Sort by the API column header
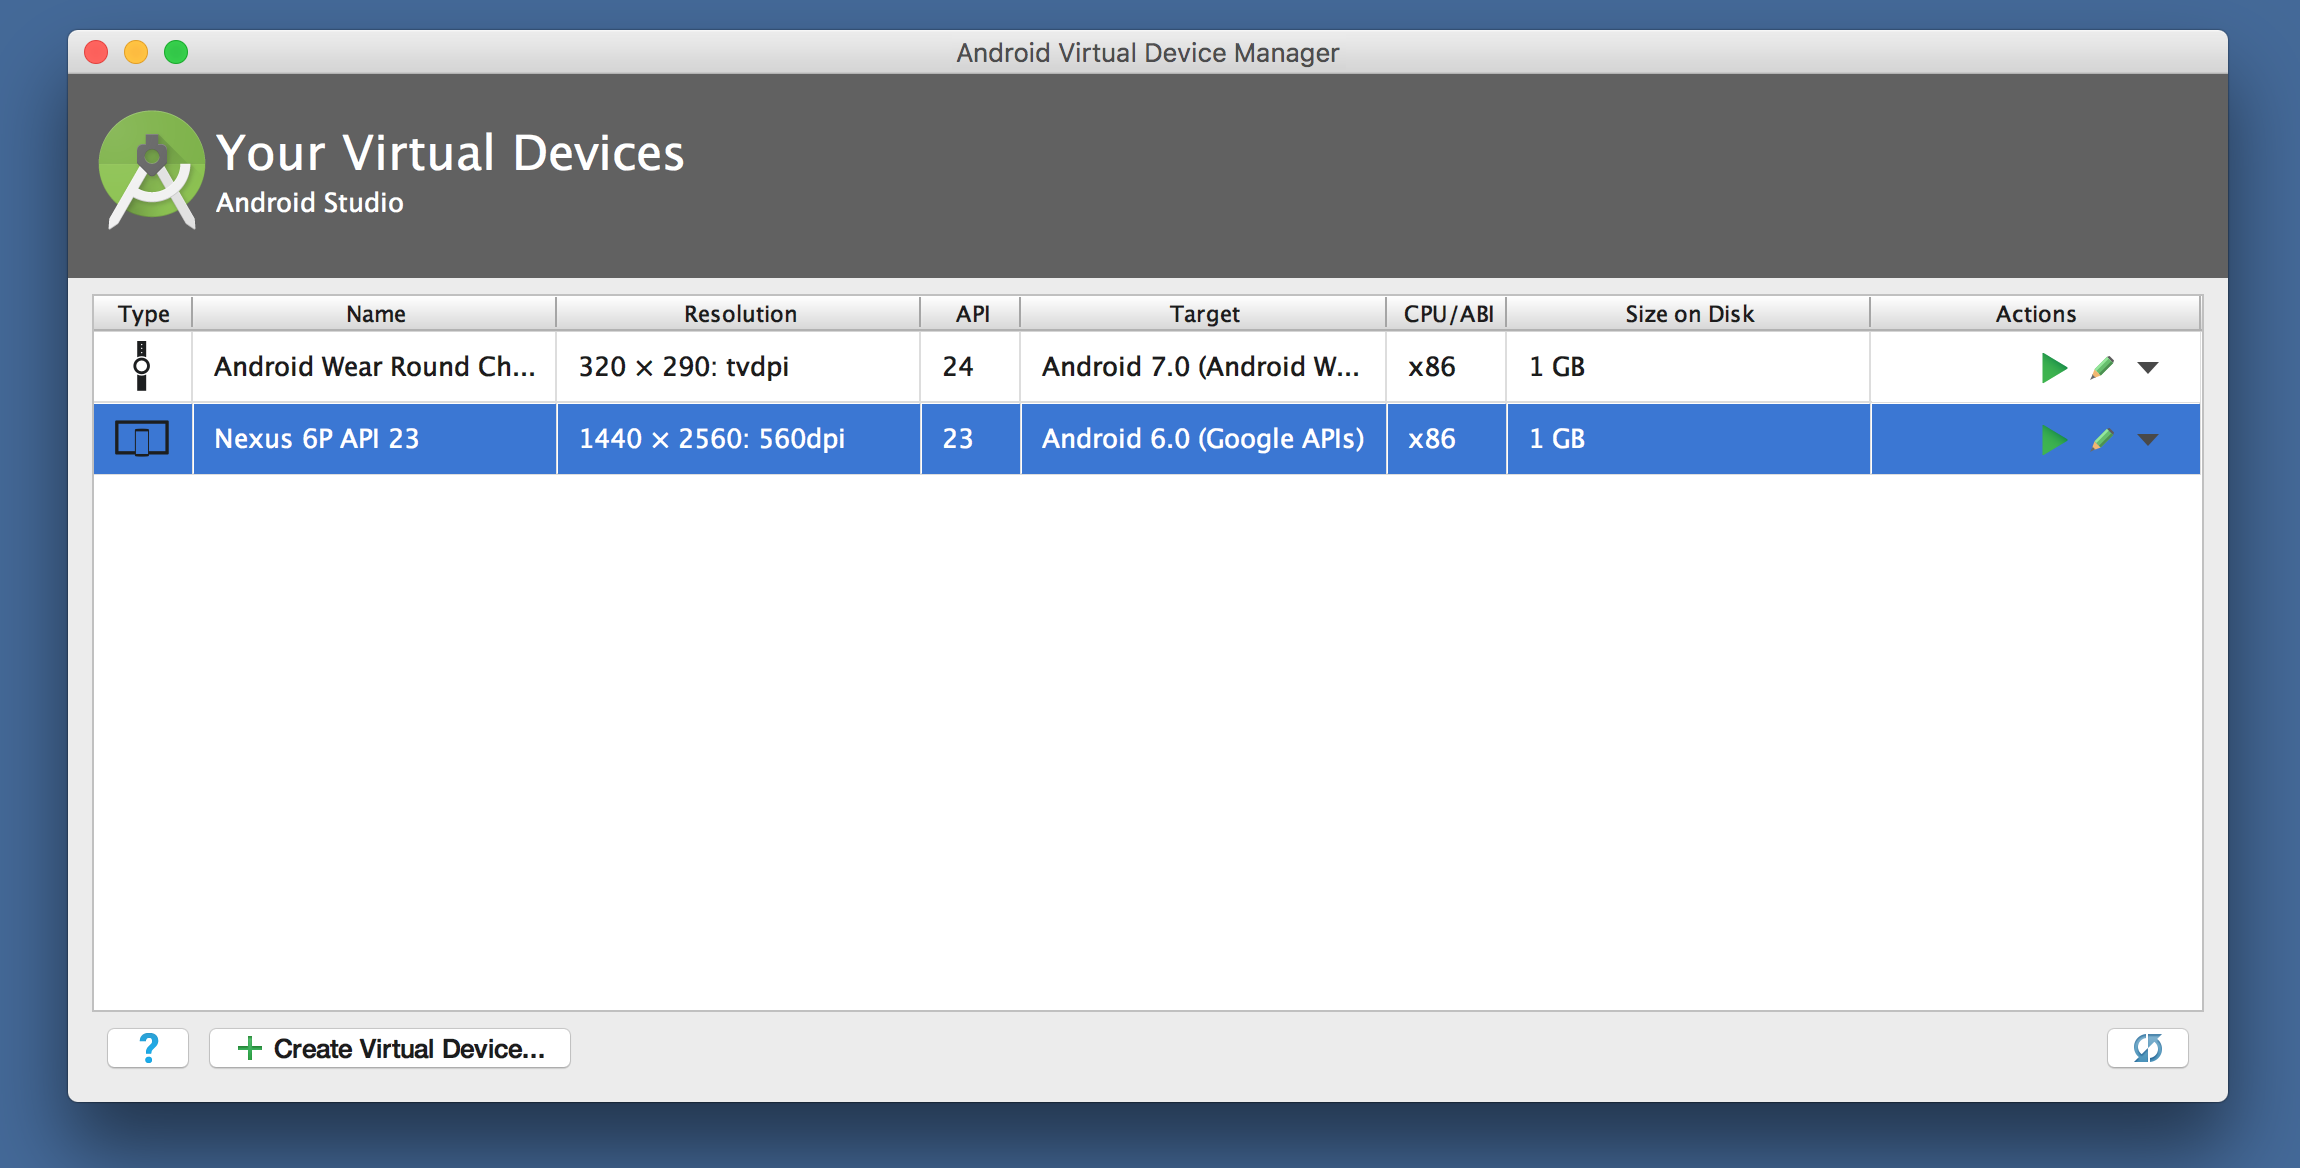The height and width of the screenshot is (1168, 2300). point(971,314)
